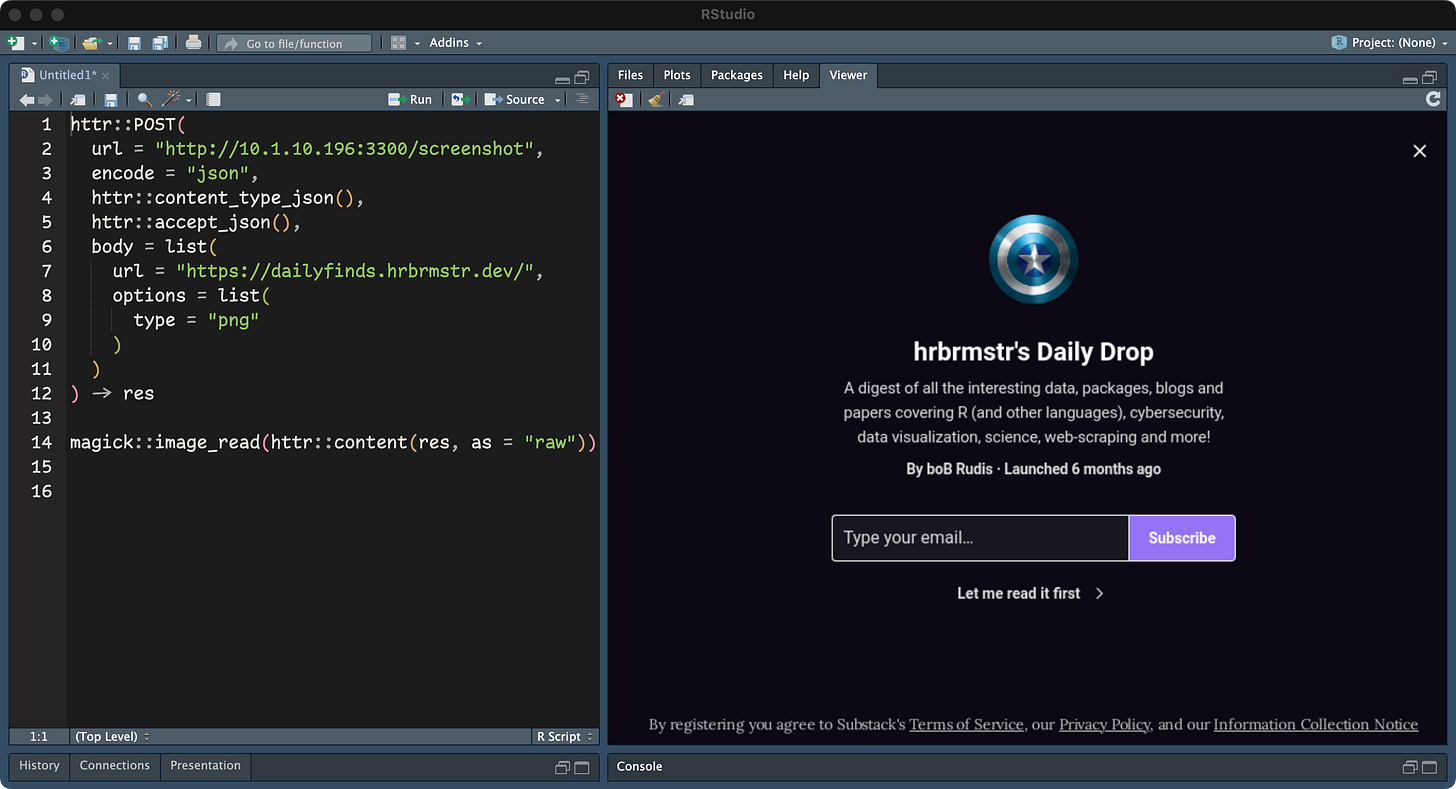Switch to the Connections tab
This screenshot has width=1456, height=789.
(x=115, y=766)
